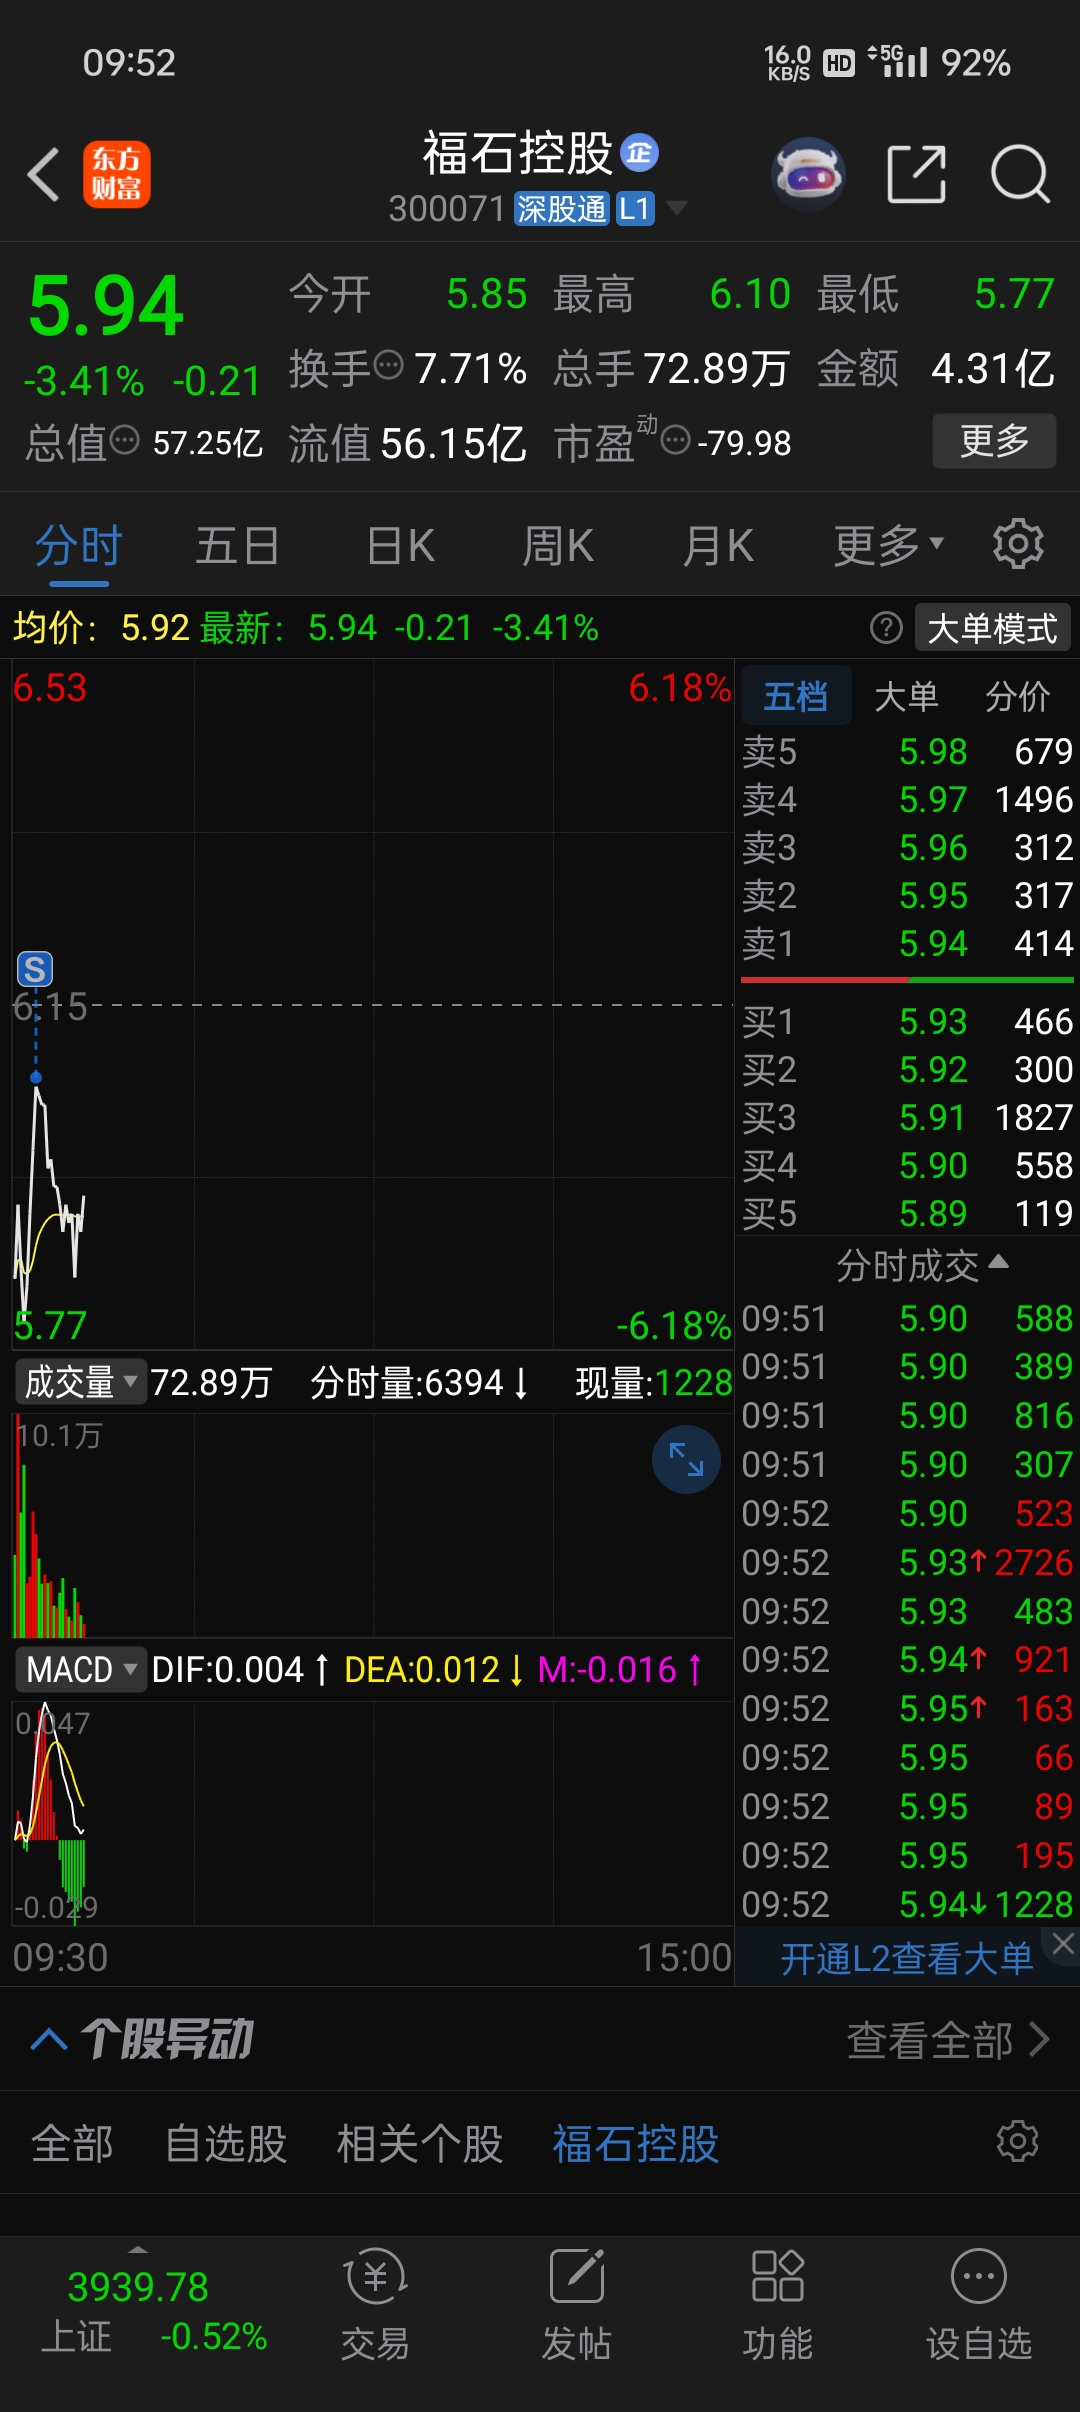This screenshot has height=2412, width=1080.
Task: Switch to the 日K tab
Action: pyautogui.click(x=400, y=546)
